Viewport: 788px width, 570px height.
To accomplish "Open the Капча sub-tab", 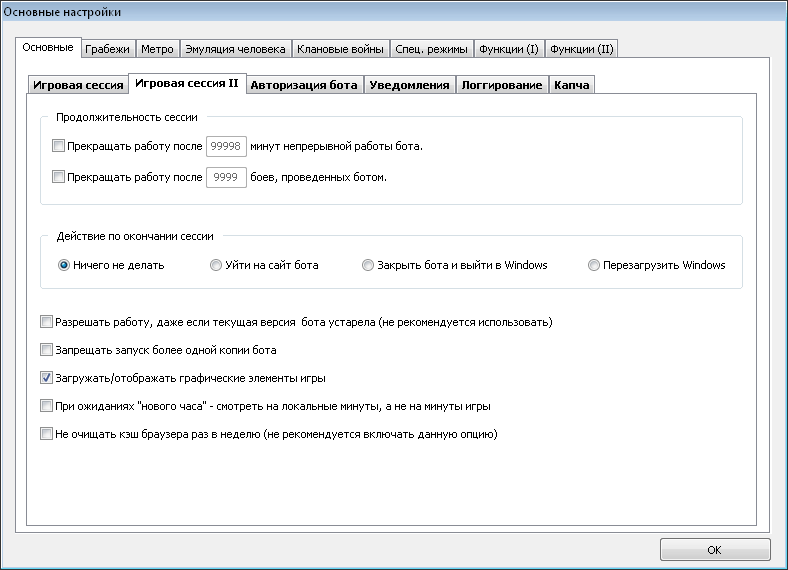I will (x=571, y=85).
